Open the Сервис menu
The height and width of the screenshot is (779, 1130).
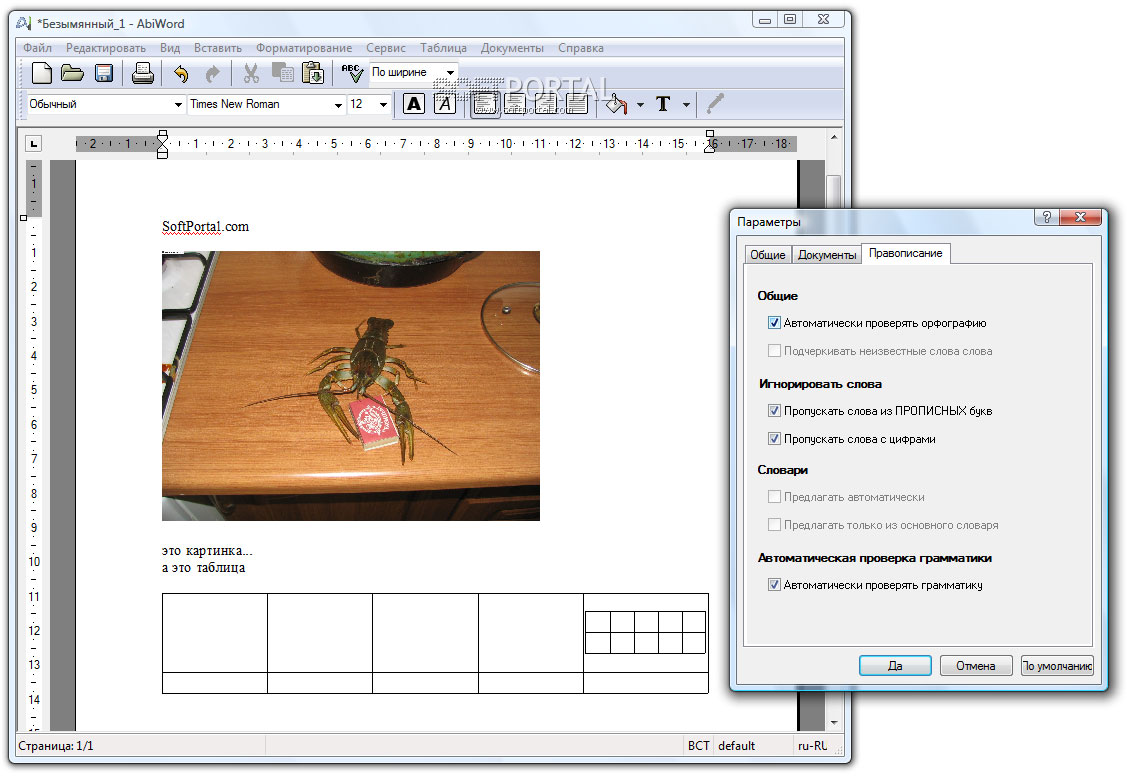point(386,48)
